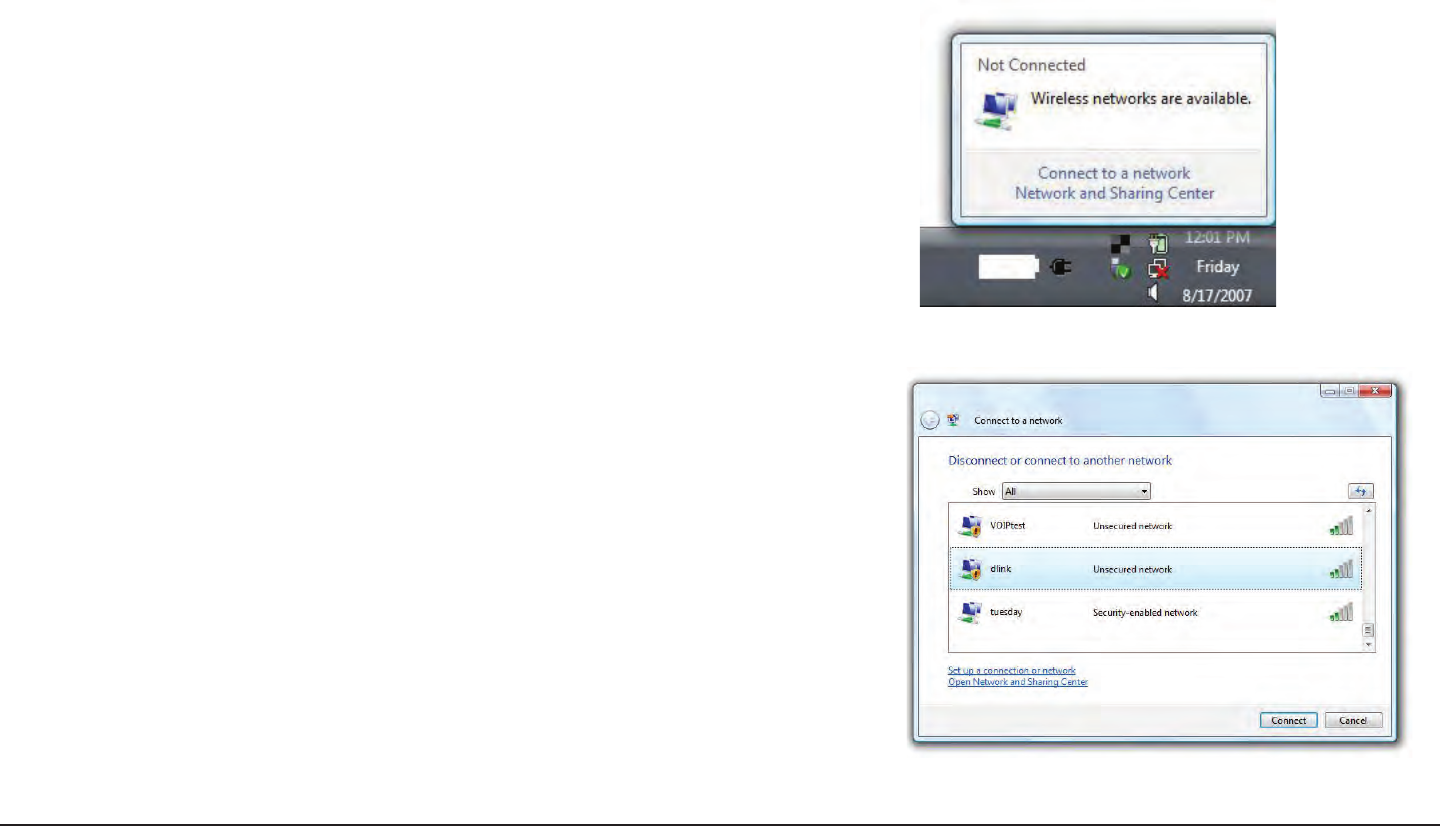Click the network list scrollbar down arrow
The image size is (1440, 826).
1369,645
